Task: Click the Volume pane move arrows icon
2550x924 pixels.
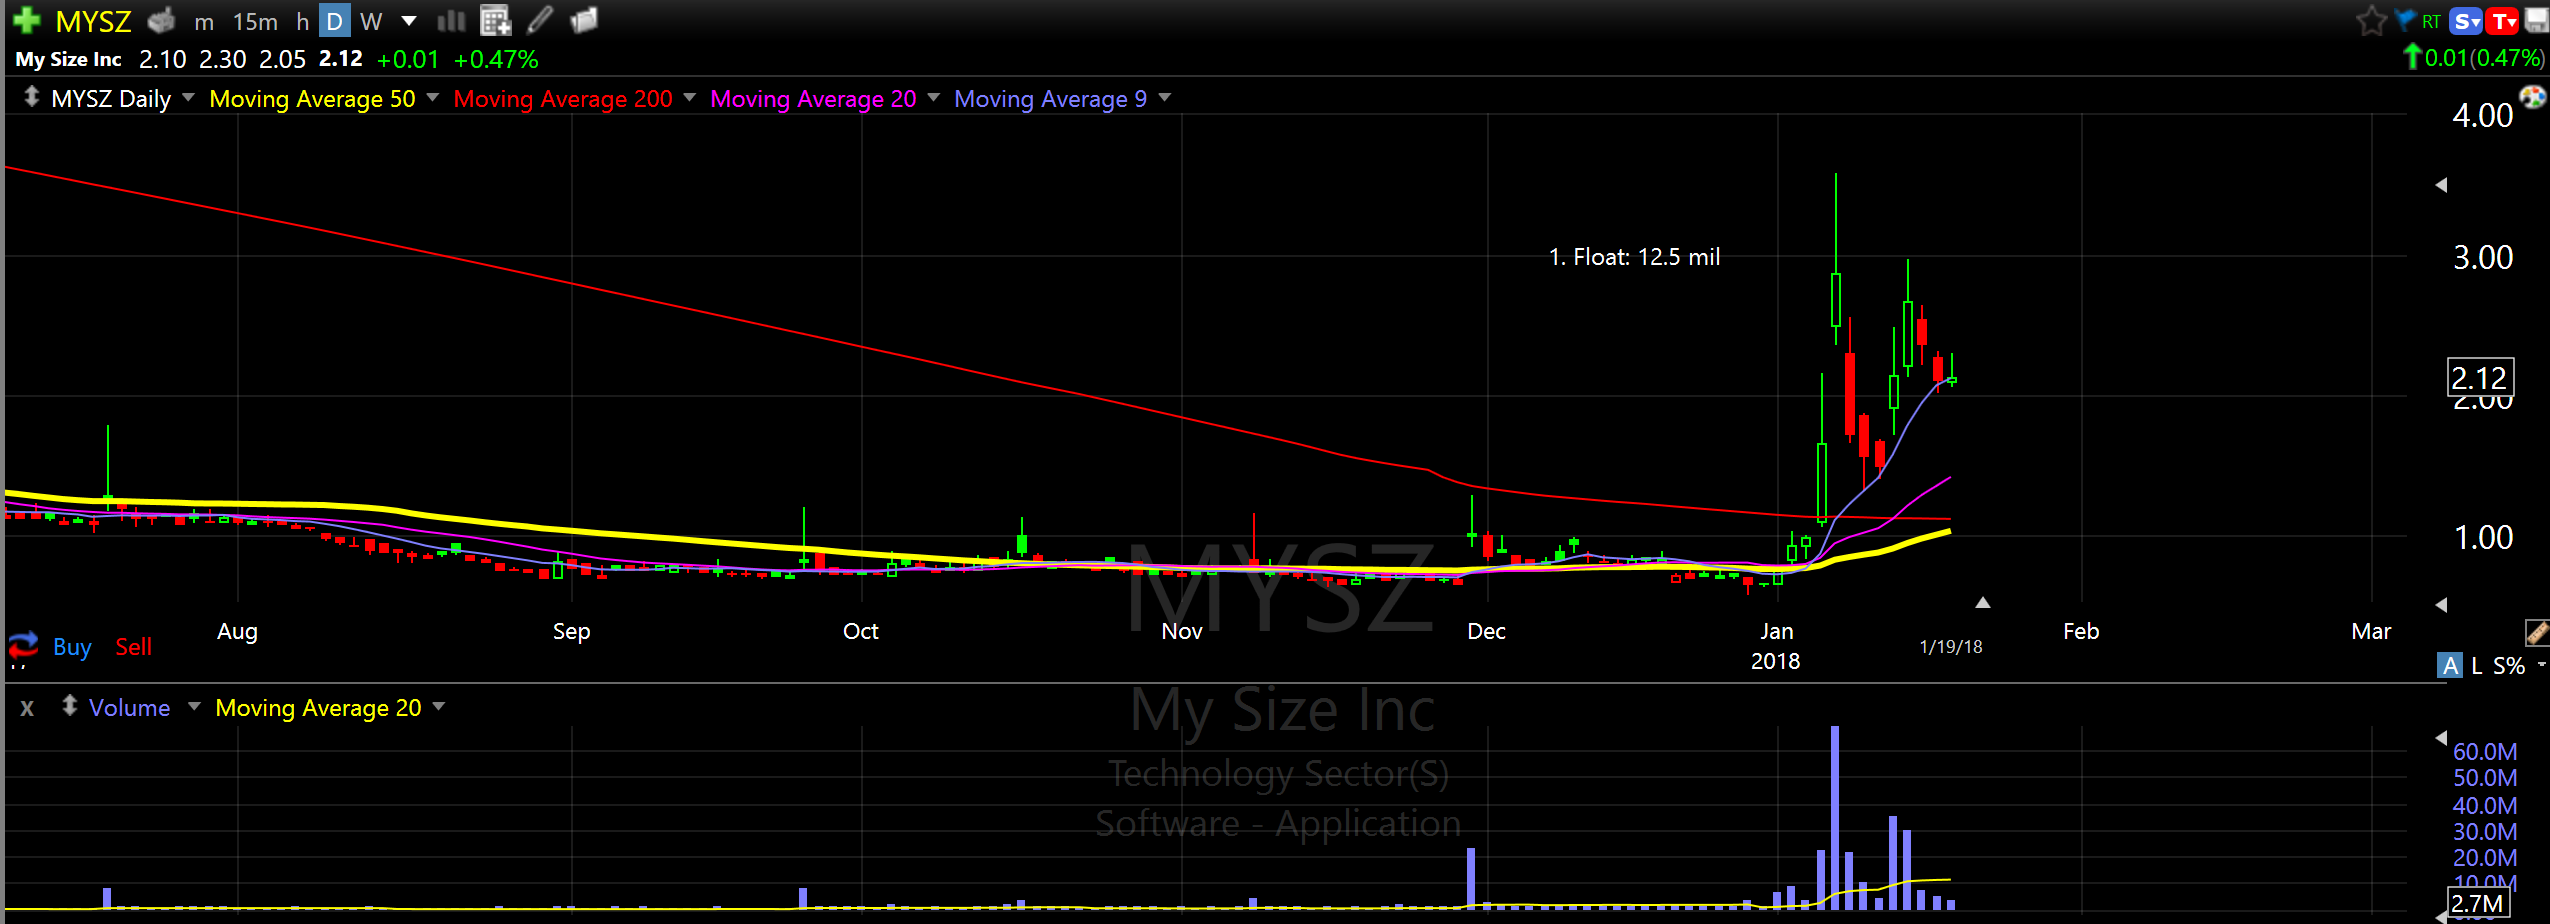Action: coord(69,706)
